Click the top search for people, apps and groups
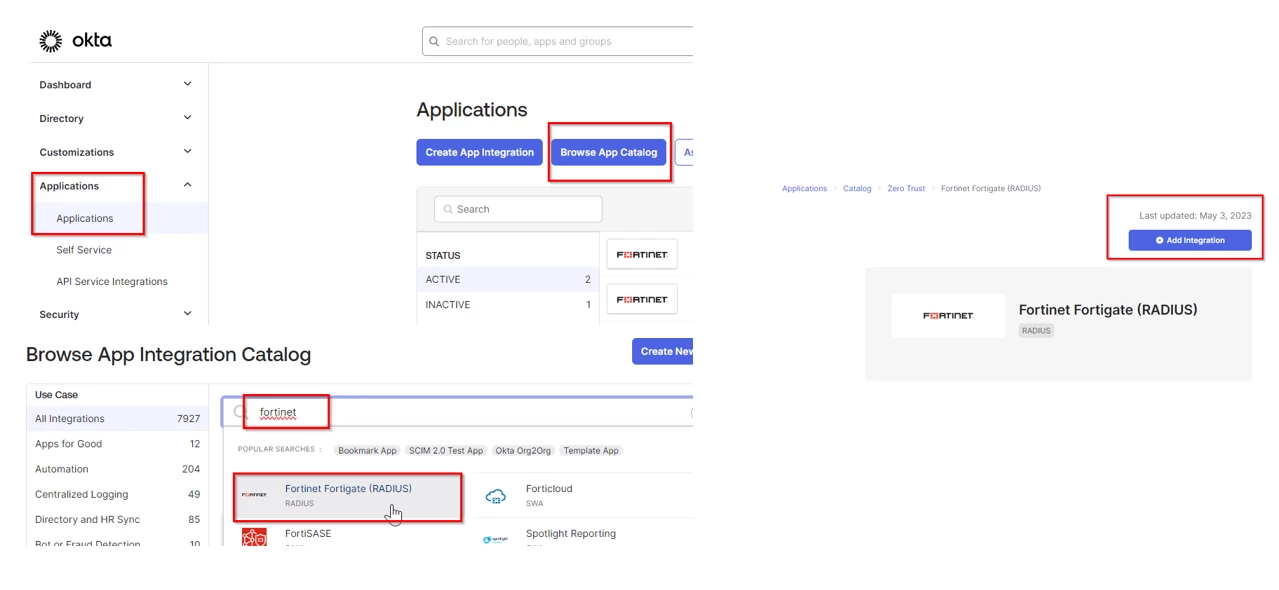 558,41
